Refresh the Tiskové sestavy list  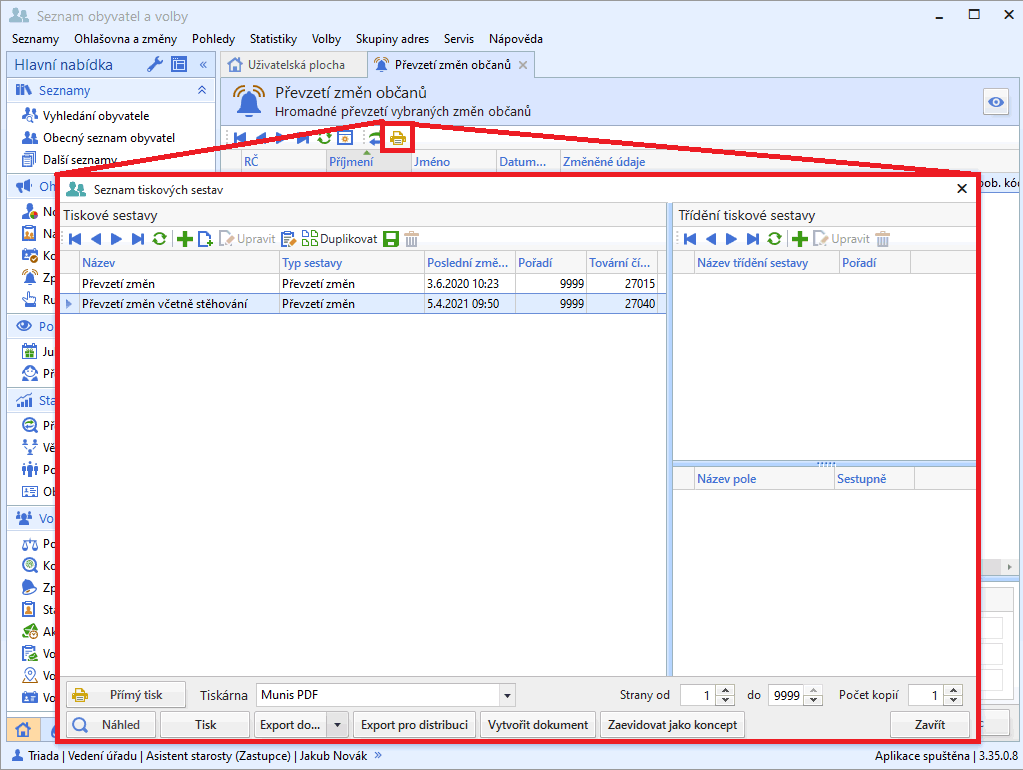tap(159, 239)
